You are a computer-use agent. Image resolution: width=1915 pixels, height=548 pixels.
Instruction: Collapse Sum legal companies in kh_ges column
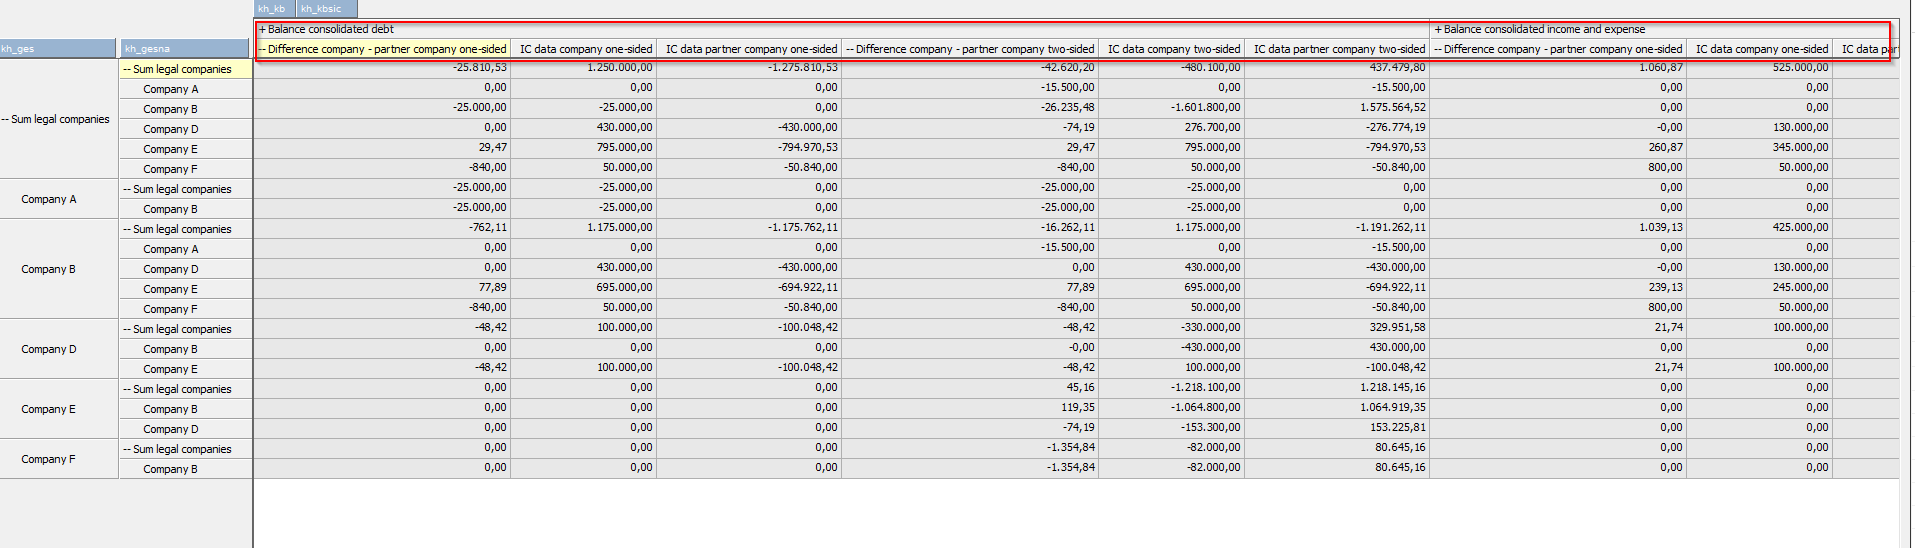point(6,120)
